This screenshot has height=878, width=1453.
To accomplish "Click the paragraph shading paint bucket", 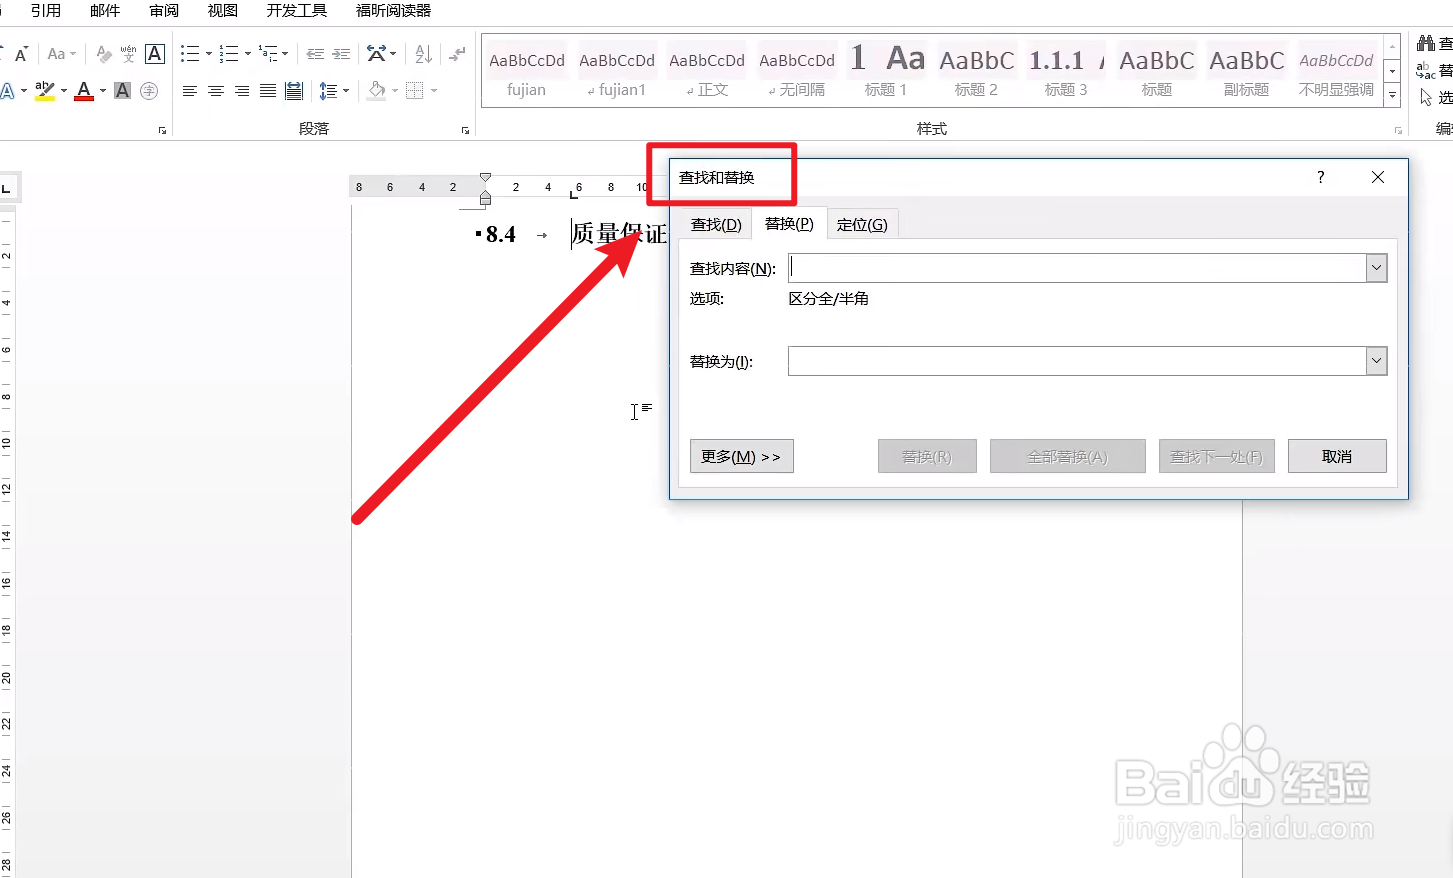I will (377, 91).
